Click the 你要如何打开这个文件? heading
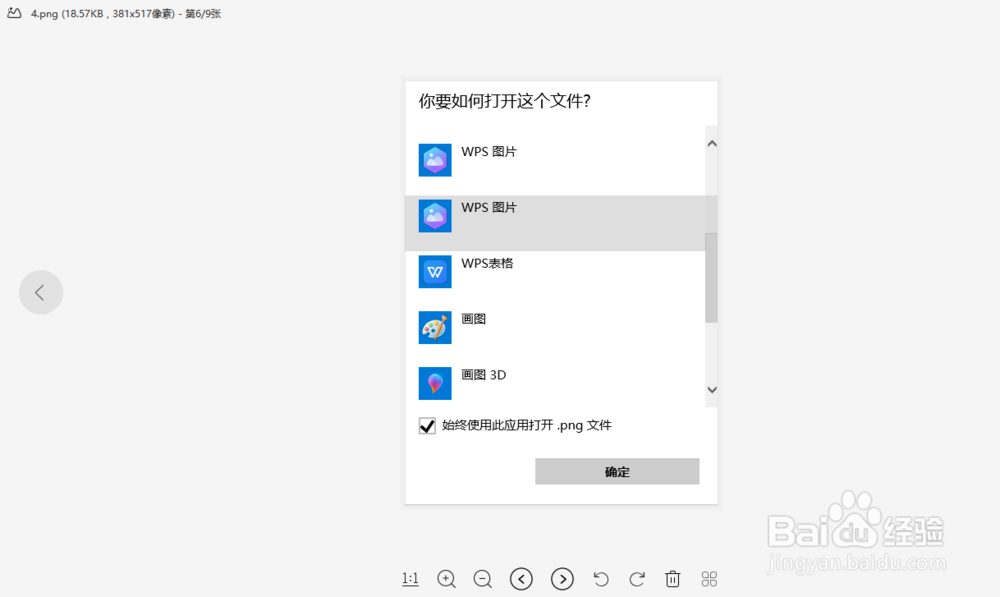 504,101
